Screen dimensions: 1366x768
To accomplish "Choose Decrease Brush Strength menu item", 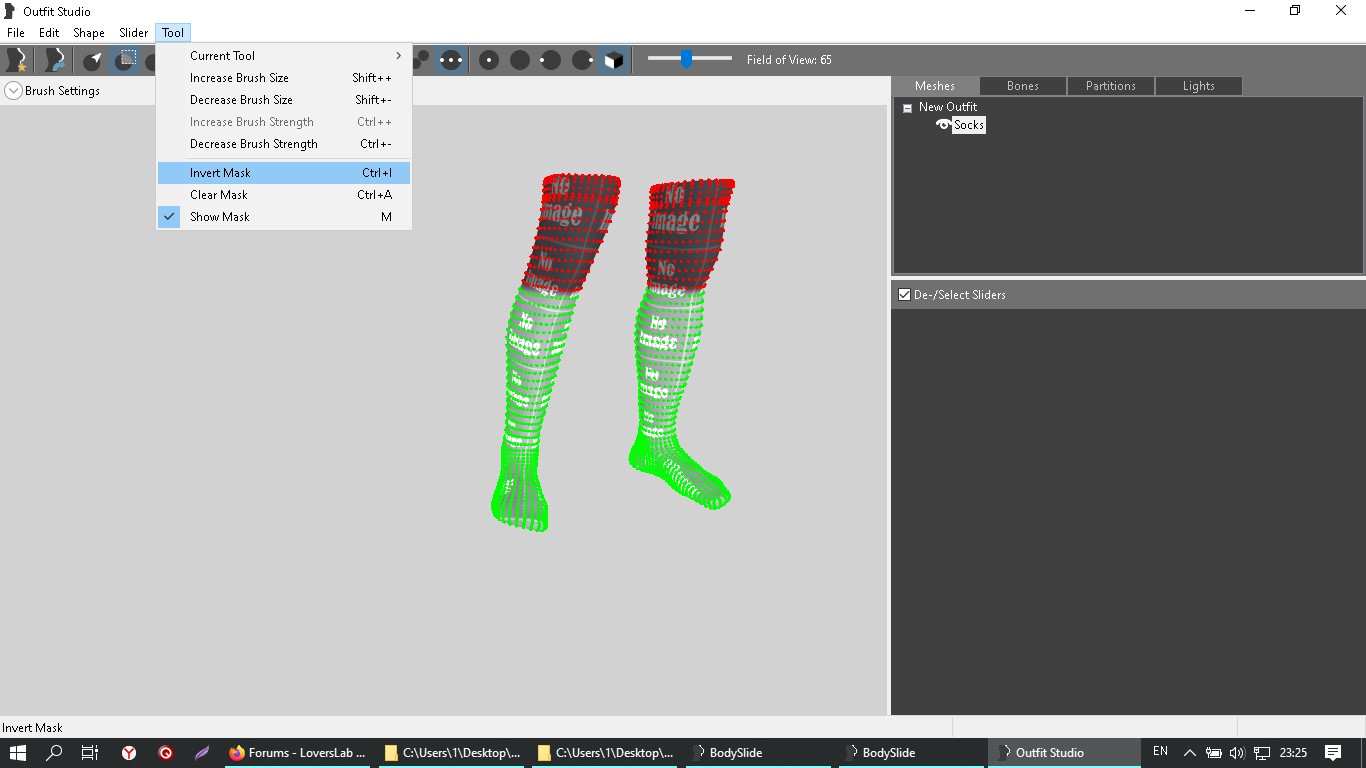I will tap(284, 144).
